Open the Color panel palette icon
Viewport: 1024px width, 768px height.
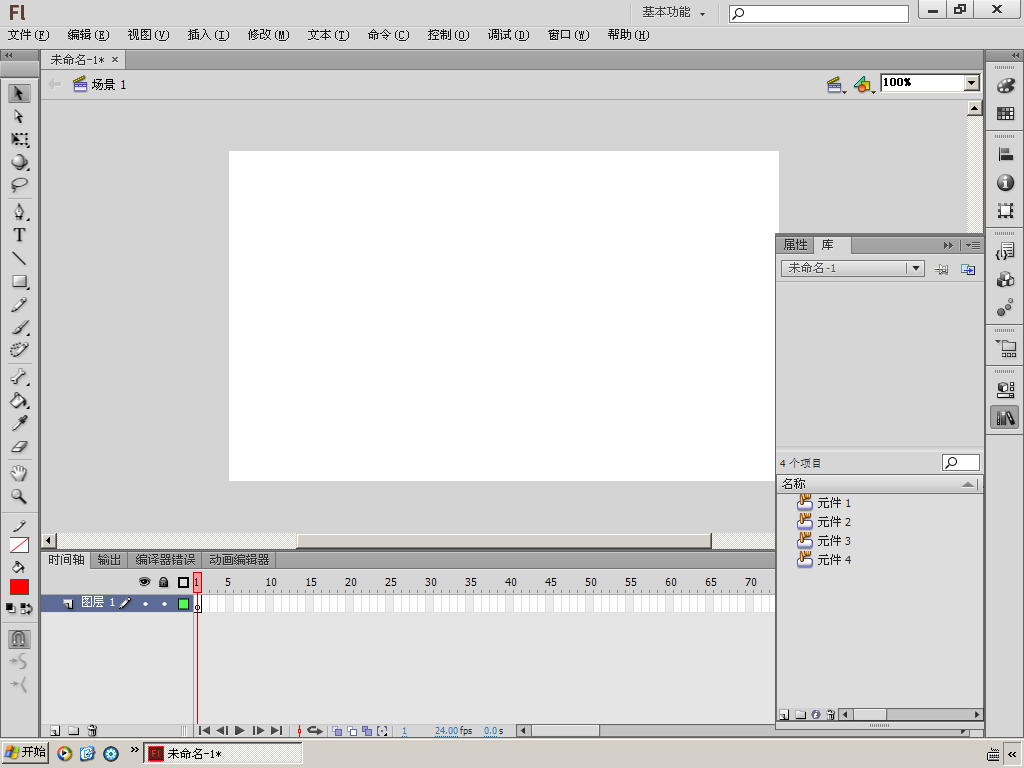[1005, 86]
